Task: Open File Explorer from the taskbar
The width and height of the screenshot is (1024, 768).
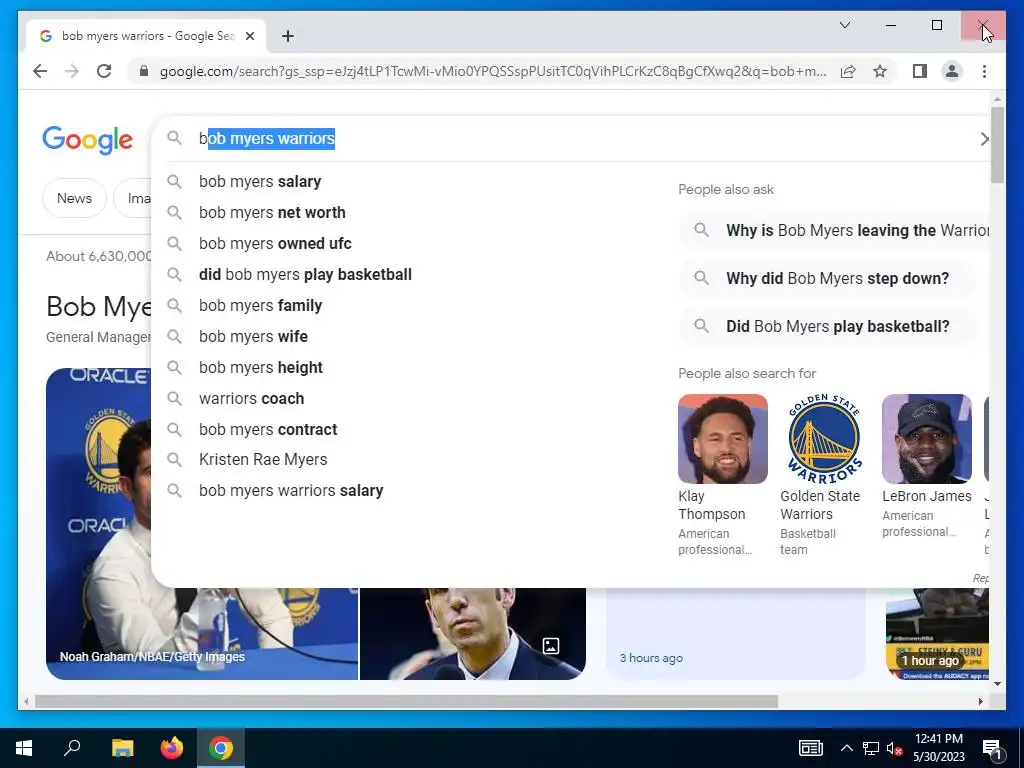Action: [x=122, y=748]
